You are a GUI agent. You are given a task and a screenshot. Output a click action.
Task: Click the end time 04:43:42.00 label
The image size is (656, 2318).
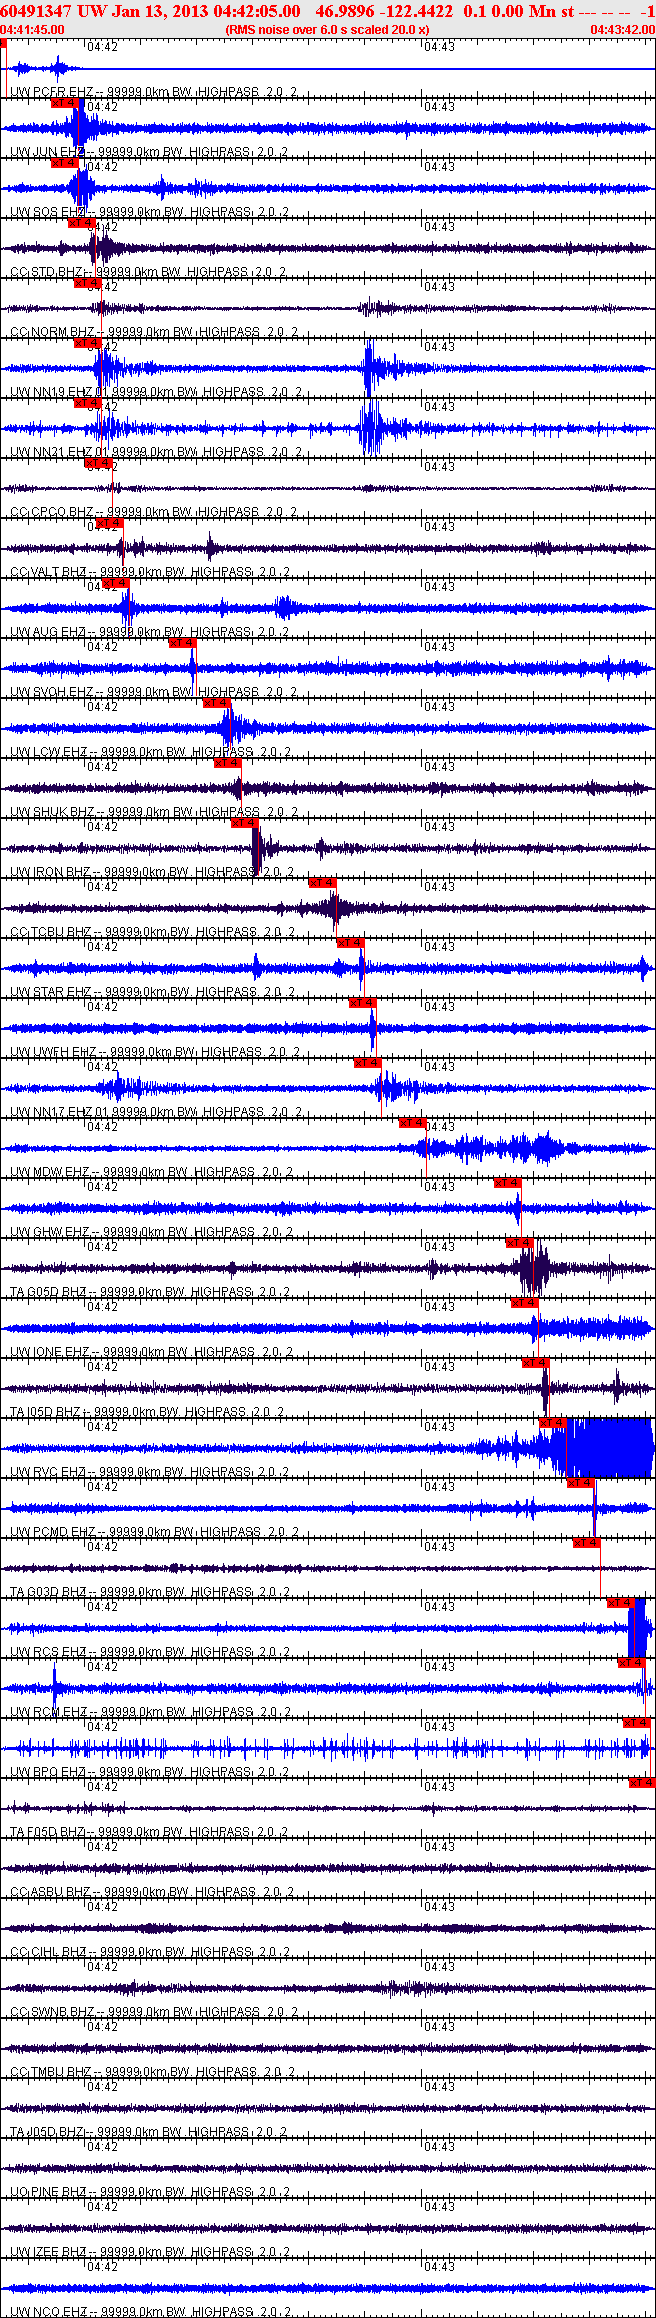tap(622, 30)
